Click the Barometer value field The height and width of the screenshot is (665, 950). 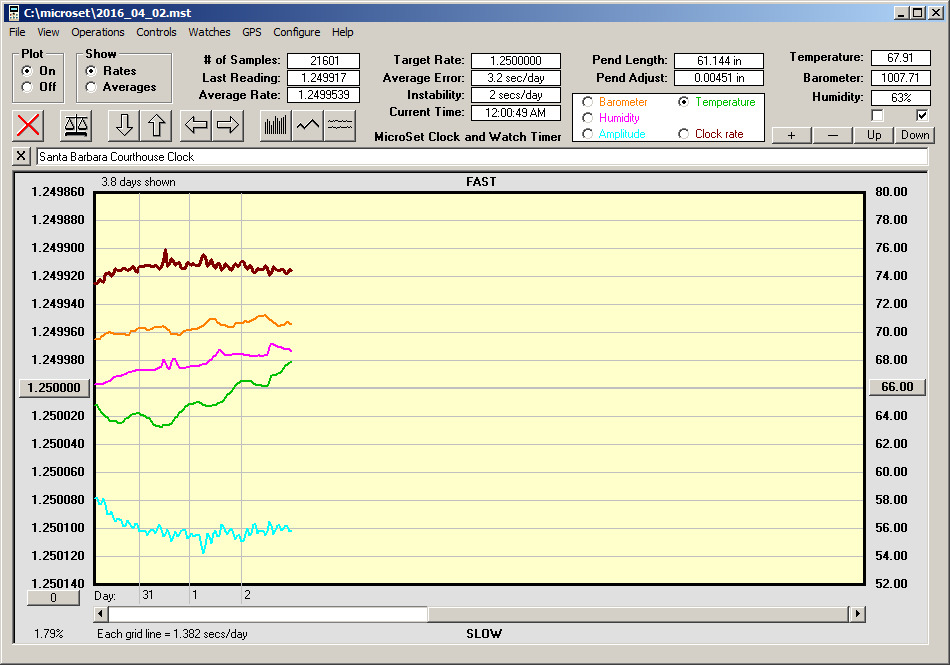(900, 78)
